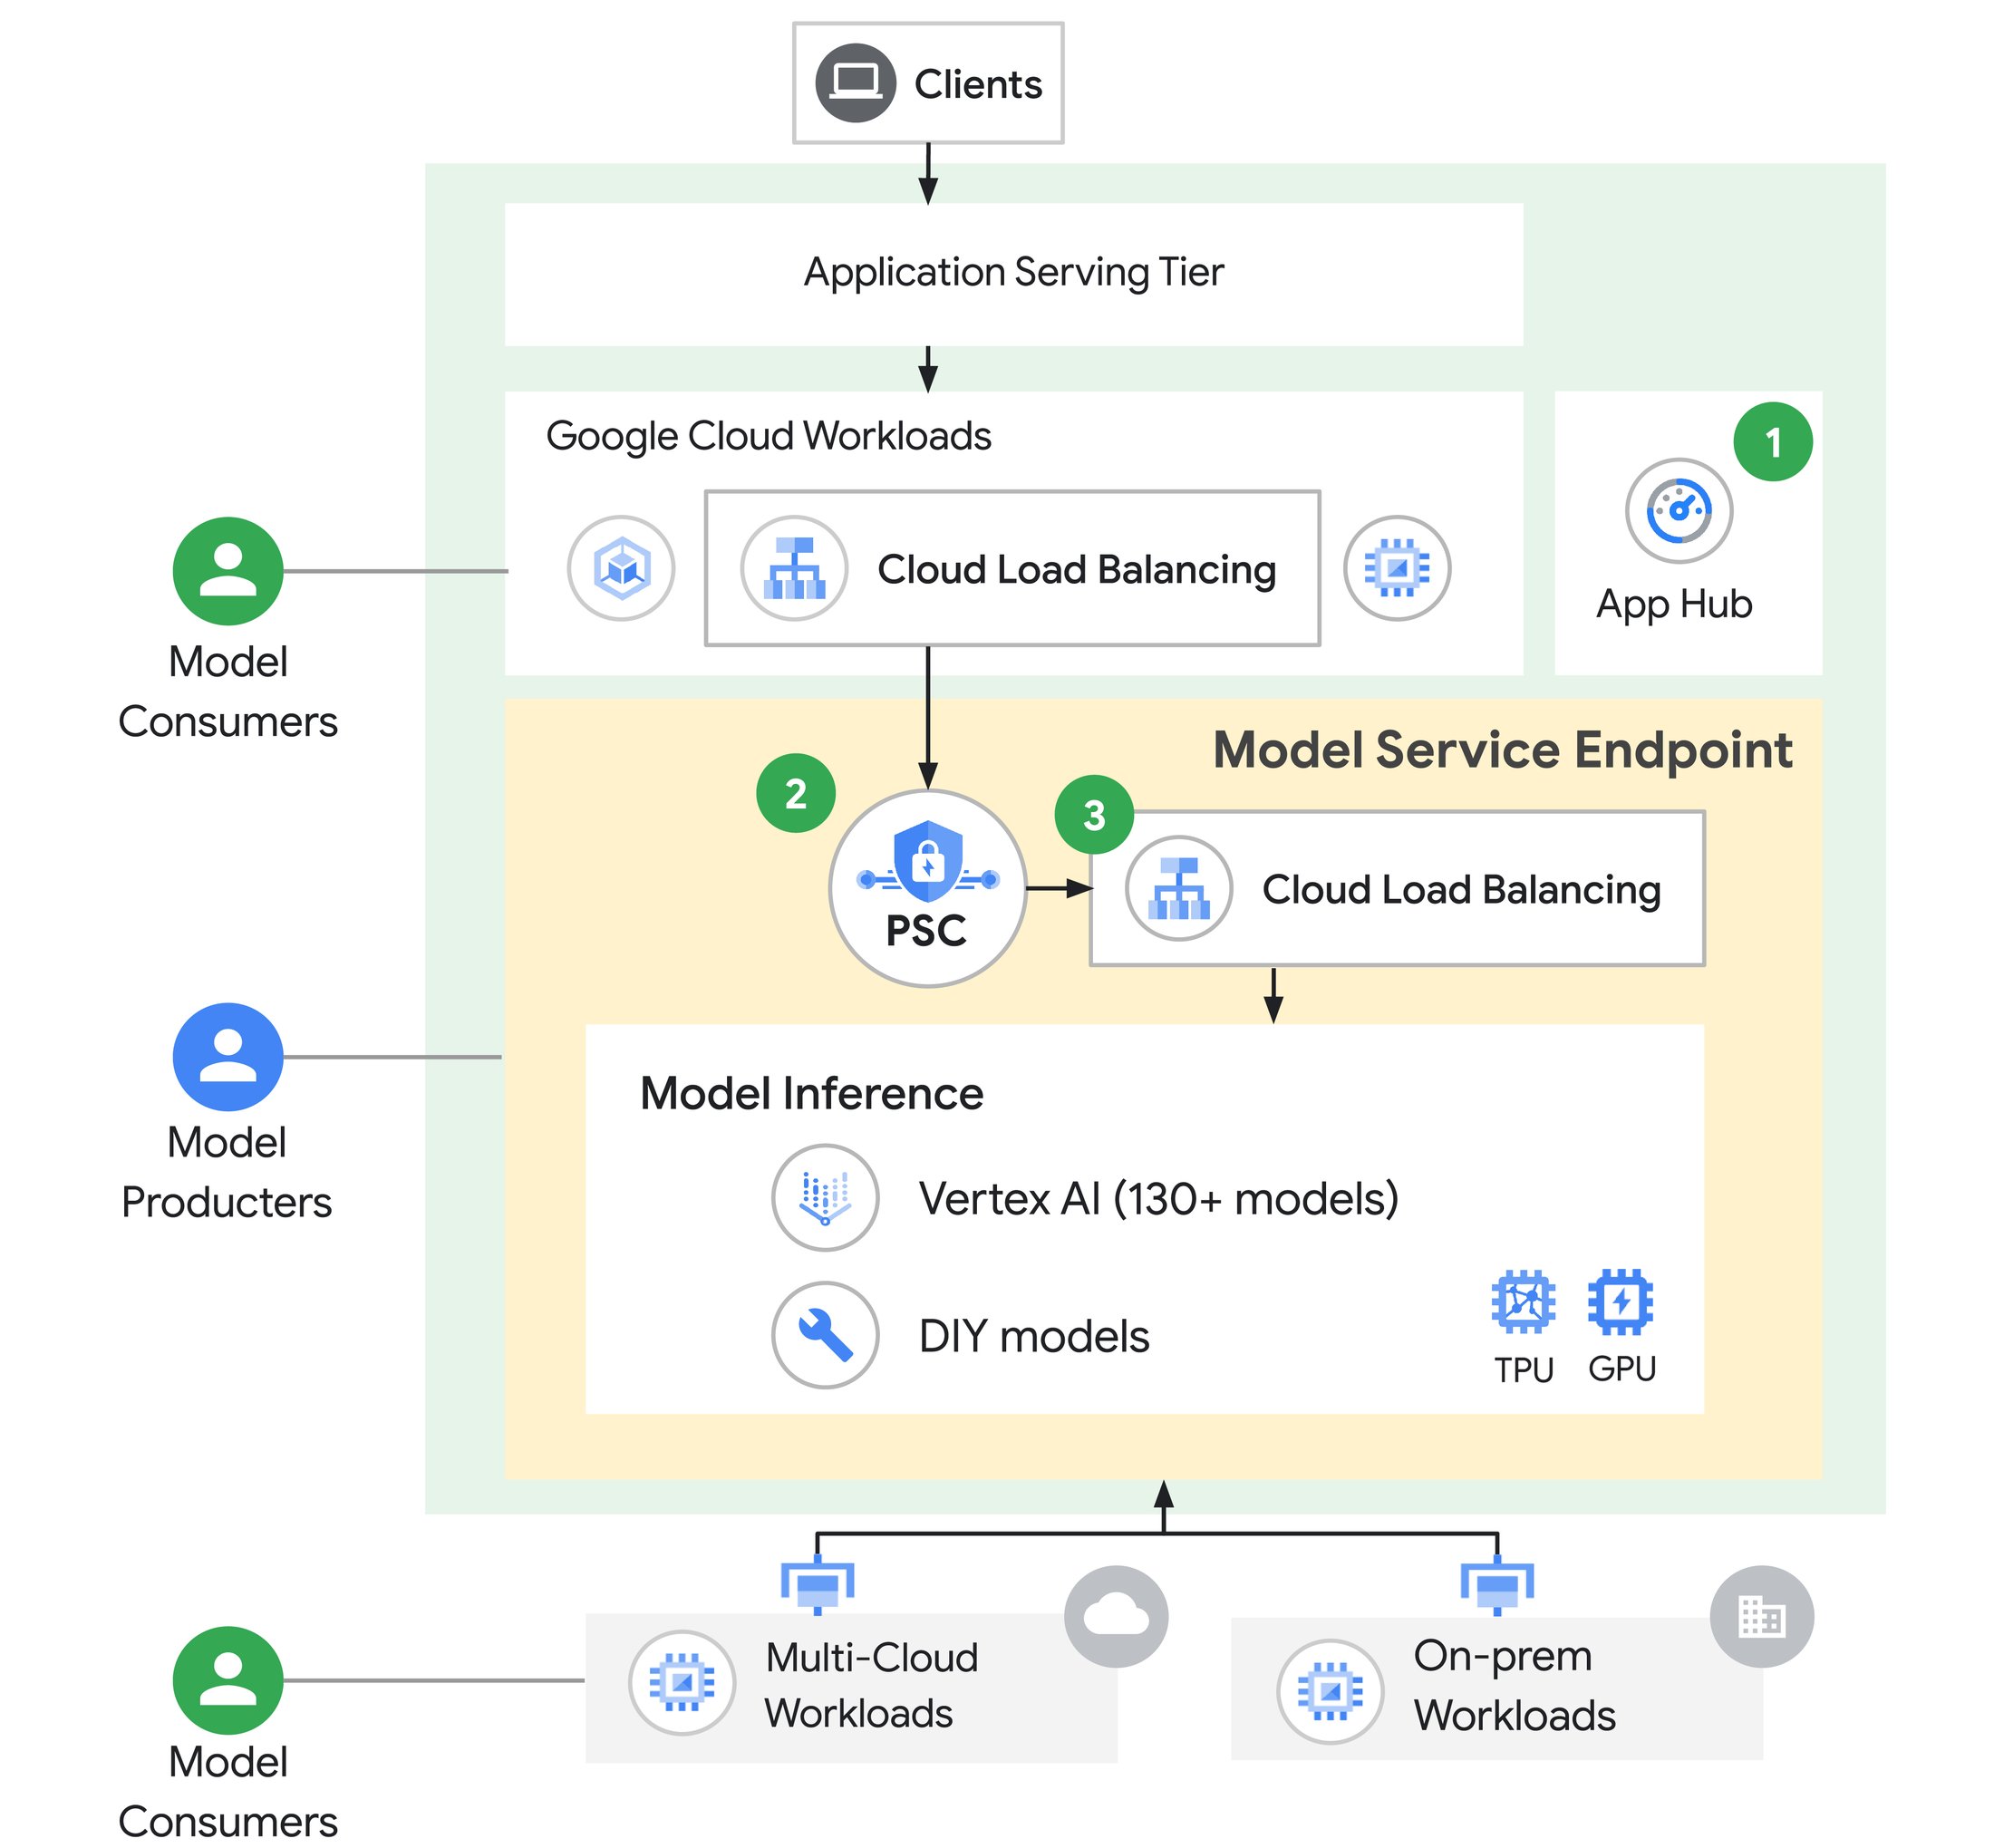Click the network connector icon above Multi-Cloud Workloads
The image size is (1994, 1848).
(817, 1583)
